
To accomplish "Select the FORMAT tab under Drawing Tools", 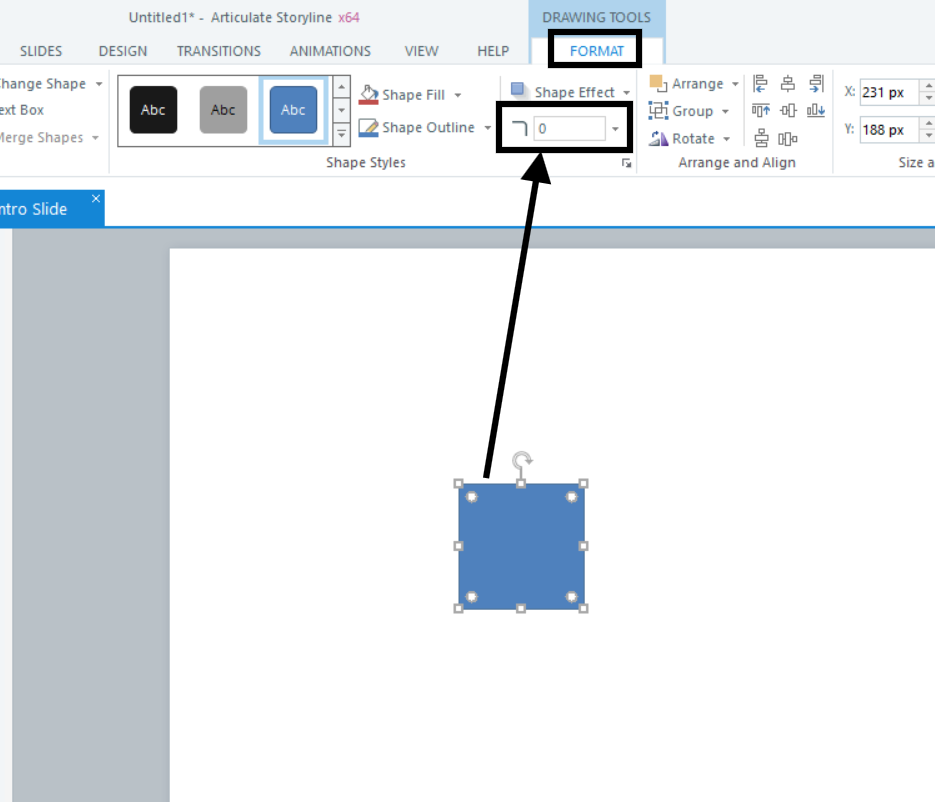I will pyautogui.click(x=597, y=51).
